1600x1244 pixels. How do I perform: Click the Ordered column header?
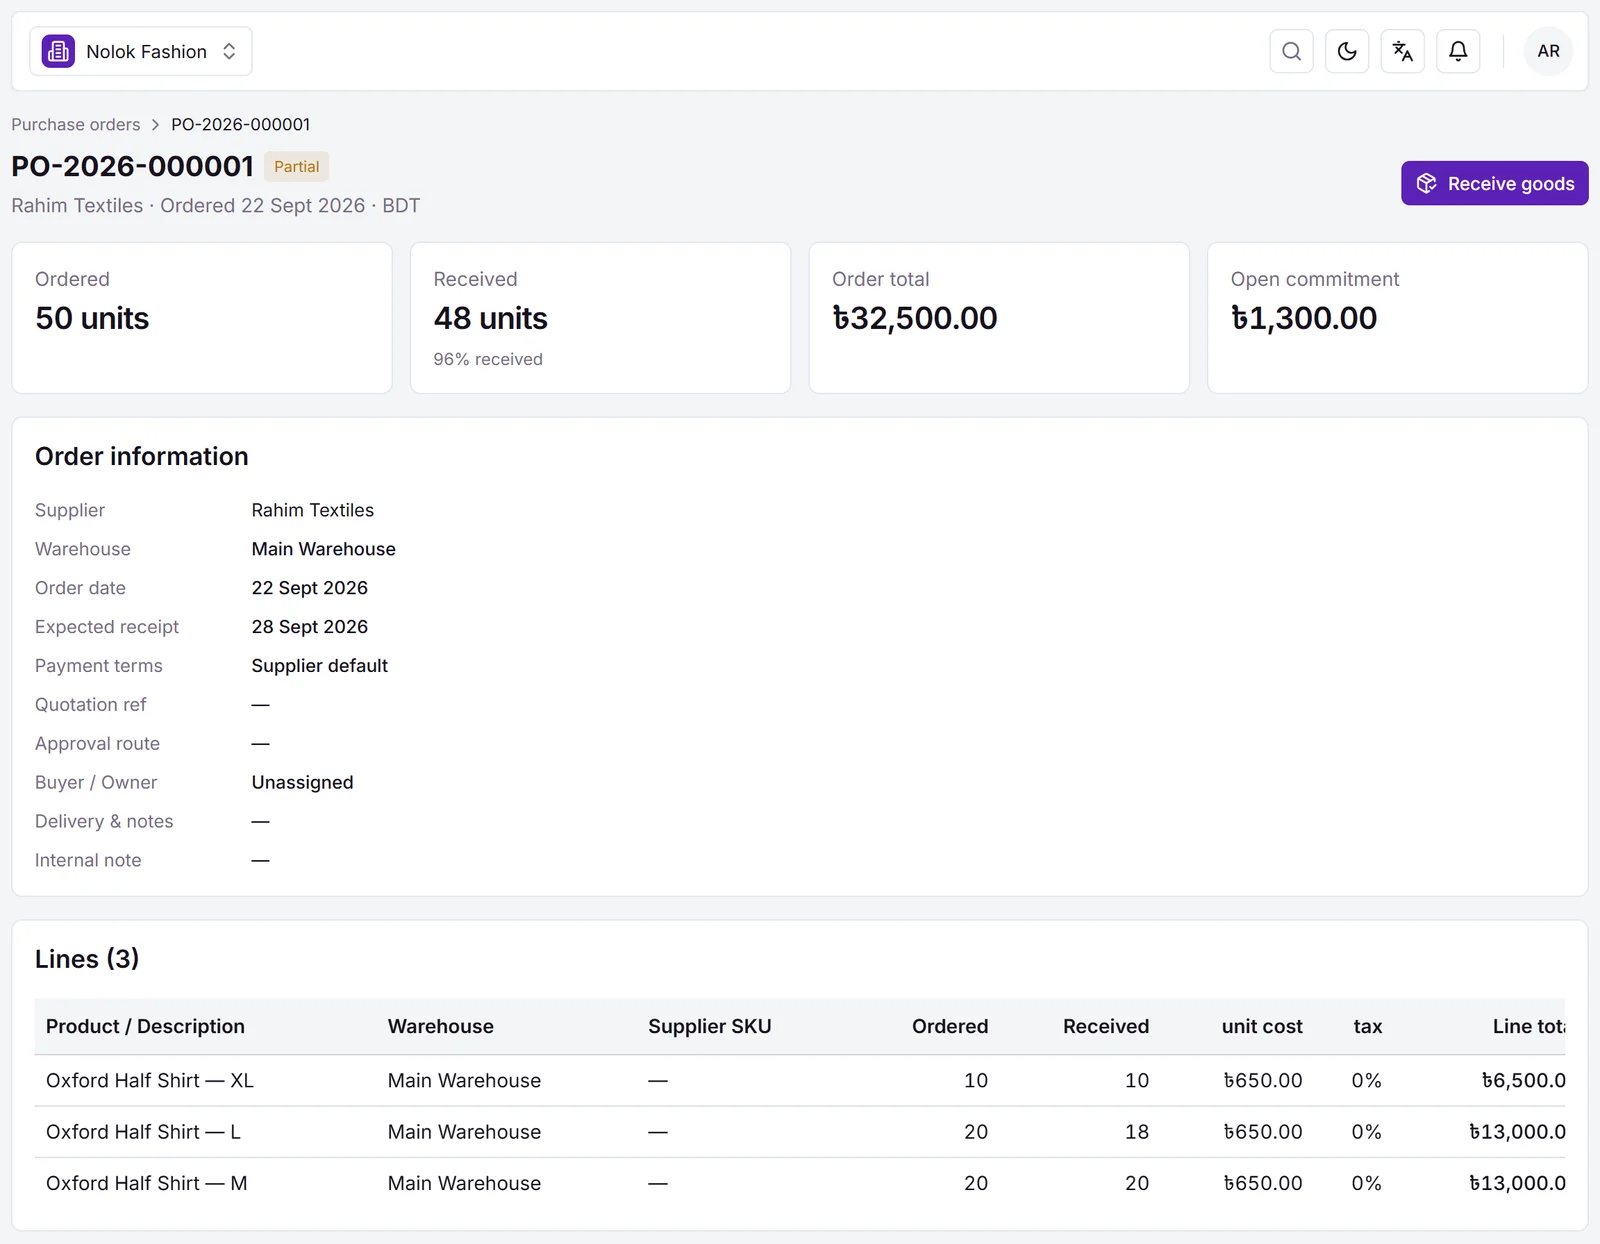tap(950, 1026)
